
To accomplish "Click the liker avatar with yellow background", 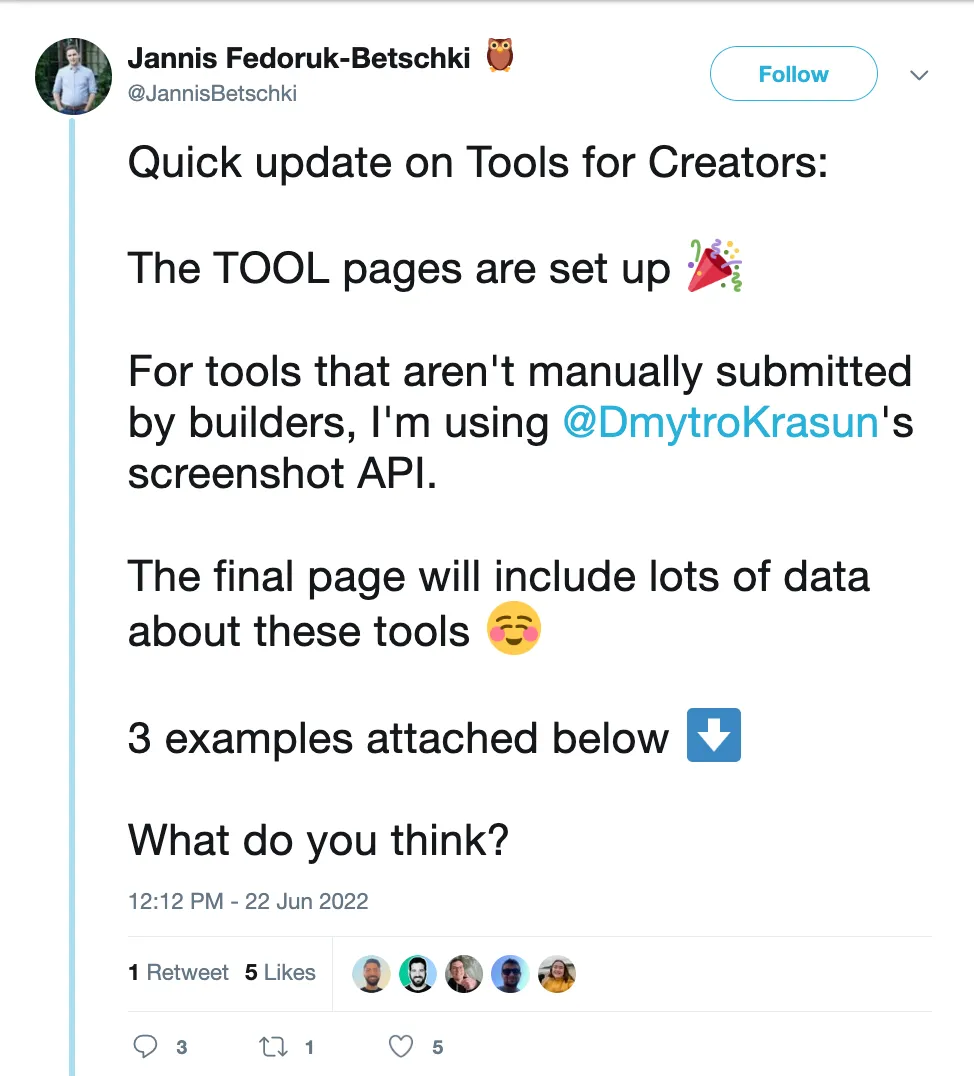I will [557, 973].
